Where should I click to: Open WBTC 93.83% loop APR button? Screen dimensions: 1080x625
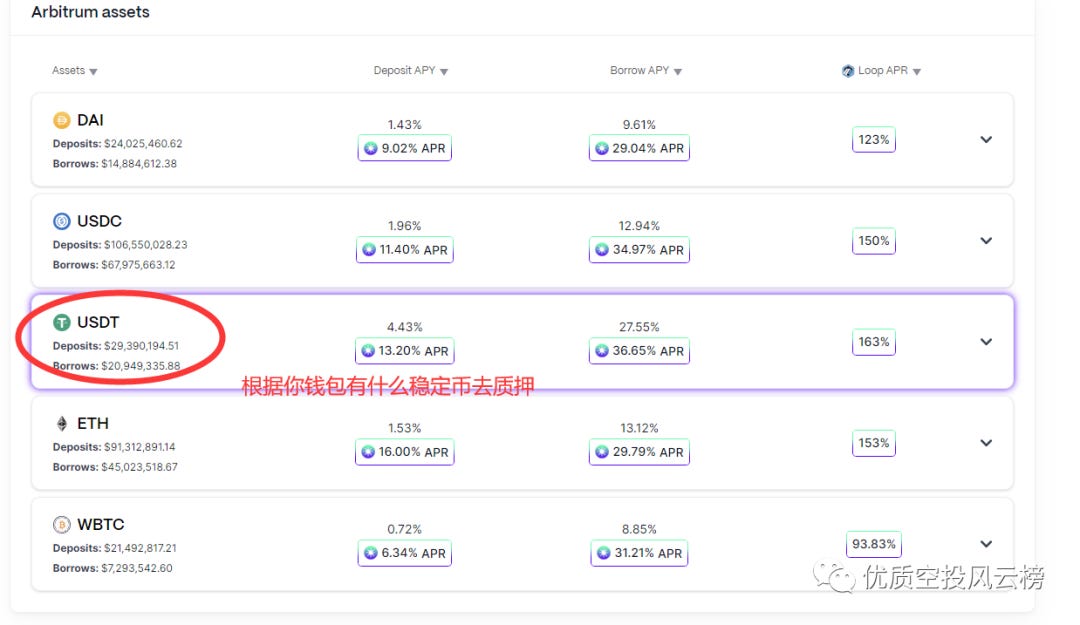tap(873, 544)
